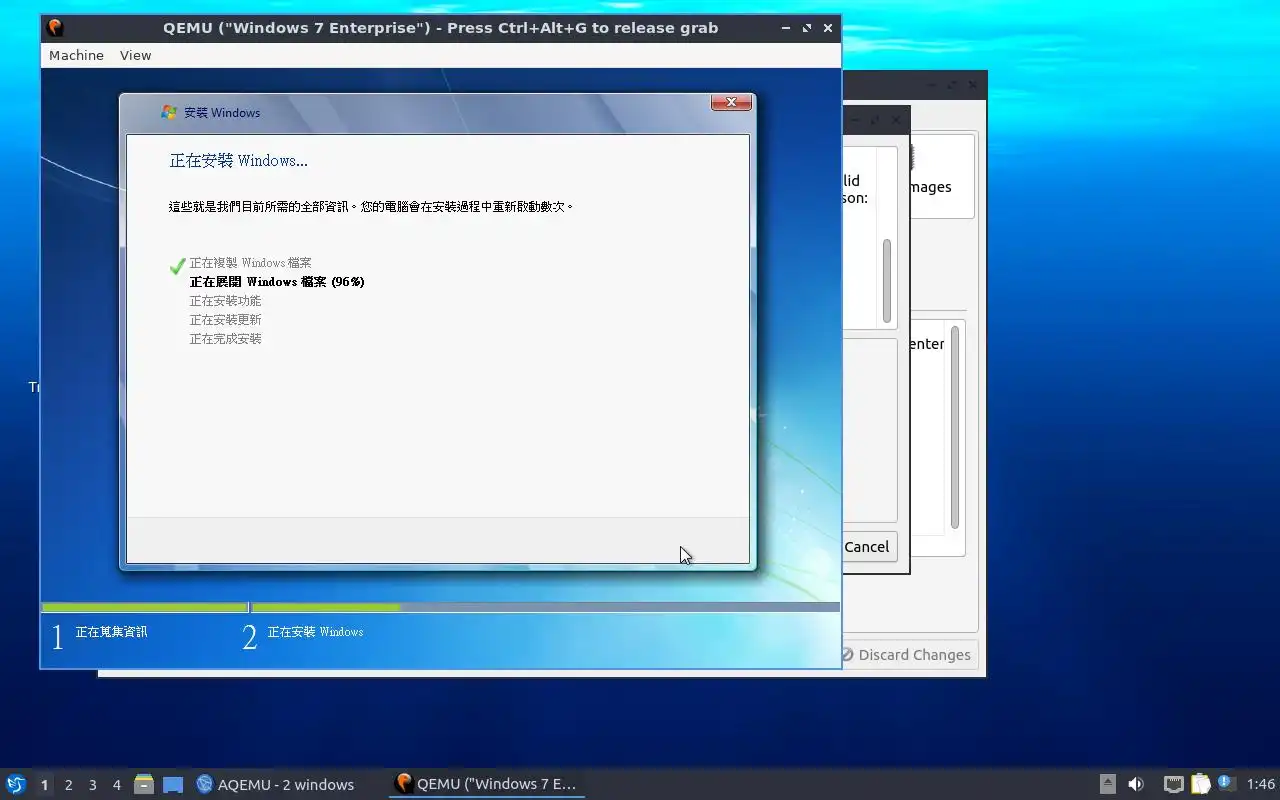Click the wired network tray icon
The image size is (1280, 800).
[x=1174, y=785]
